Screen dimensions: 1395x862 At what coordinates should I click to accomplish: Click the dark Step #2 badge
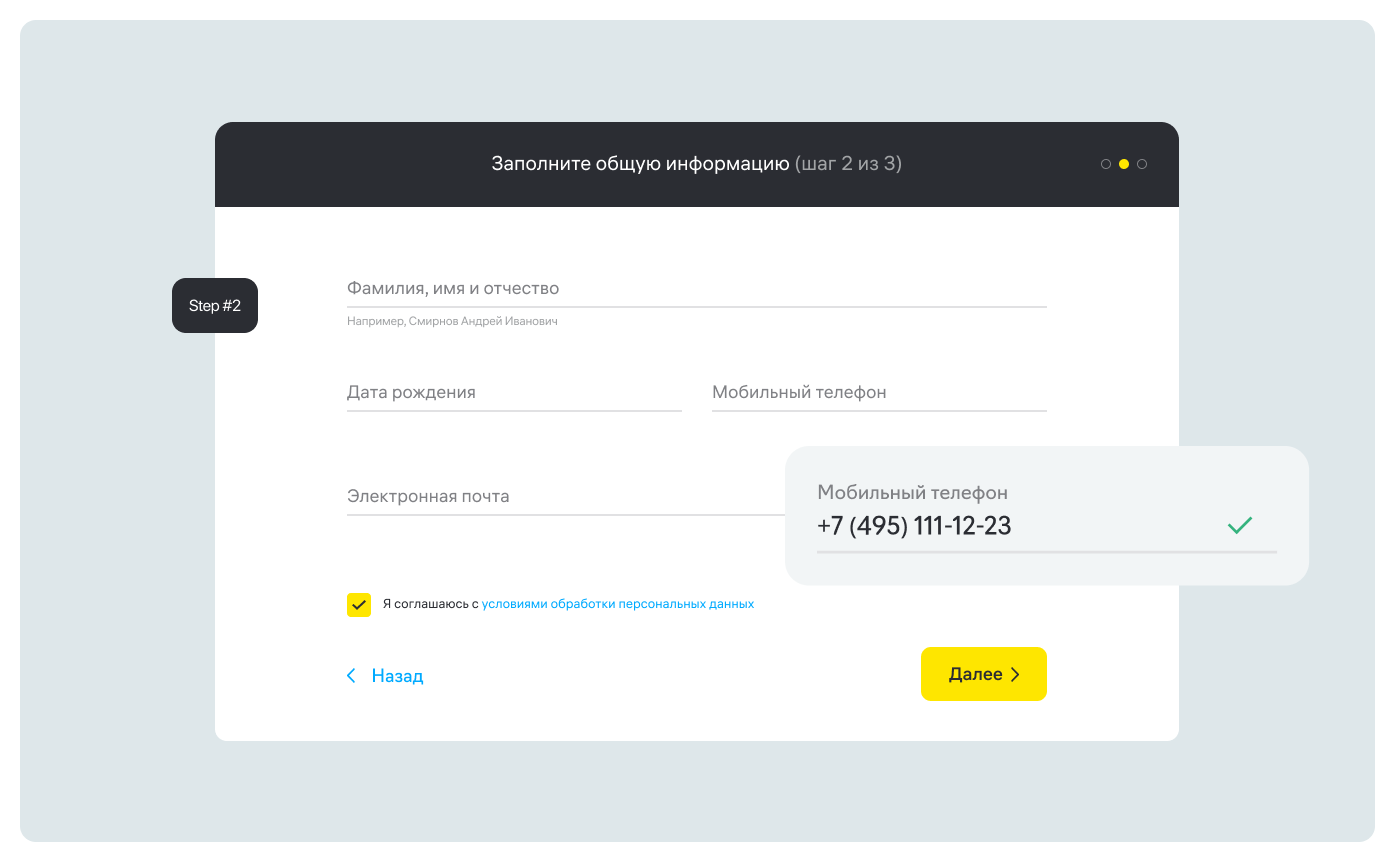coord(215,305)
